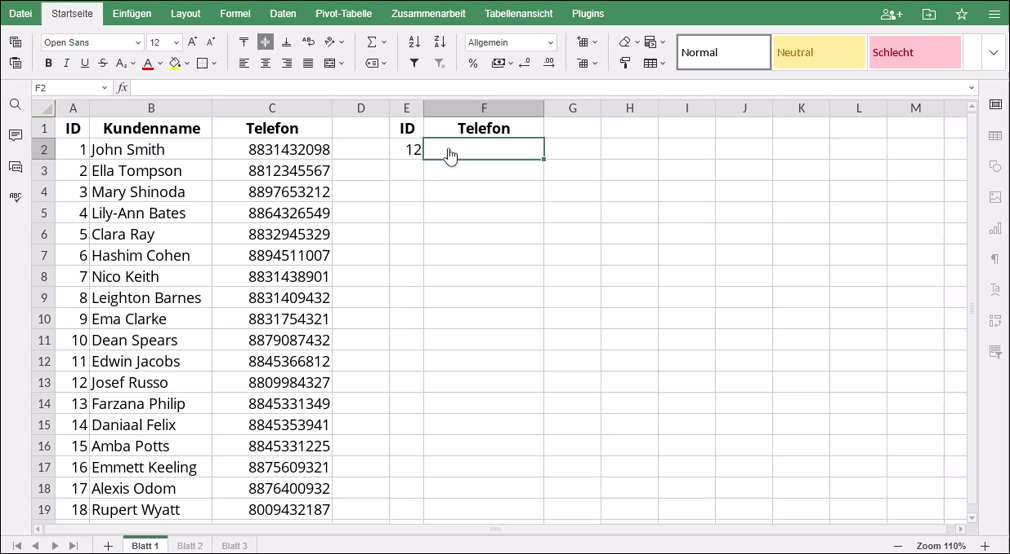Screen dimensions: 1010x554
Task: Toggle Wrap text
Action: (x=308, y=43)
